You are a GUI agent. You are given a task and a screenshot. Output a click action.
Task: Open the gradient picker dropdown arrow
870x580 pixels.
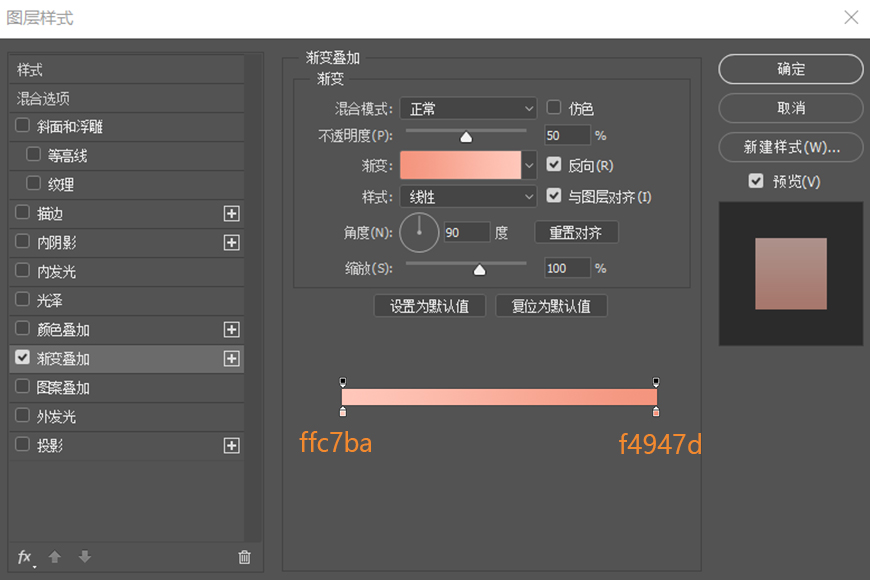[528, 164]
